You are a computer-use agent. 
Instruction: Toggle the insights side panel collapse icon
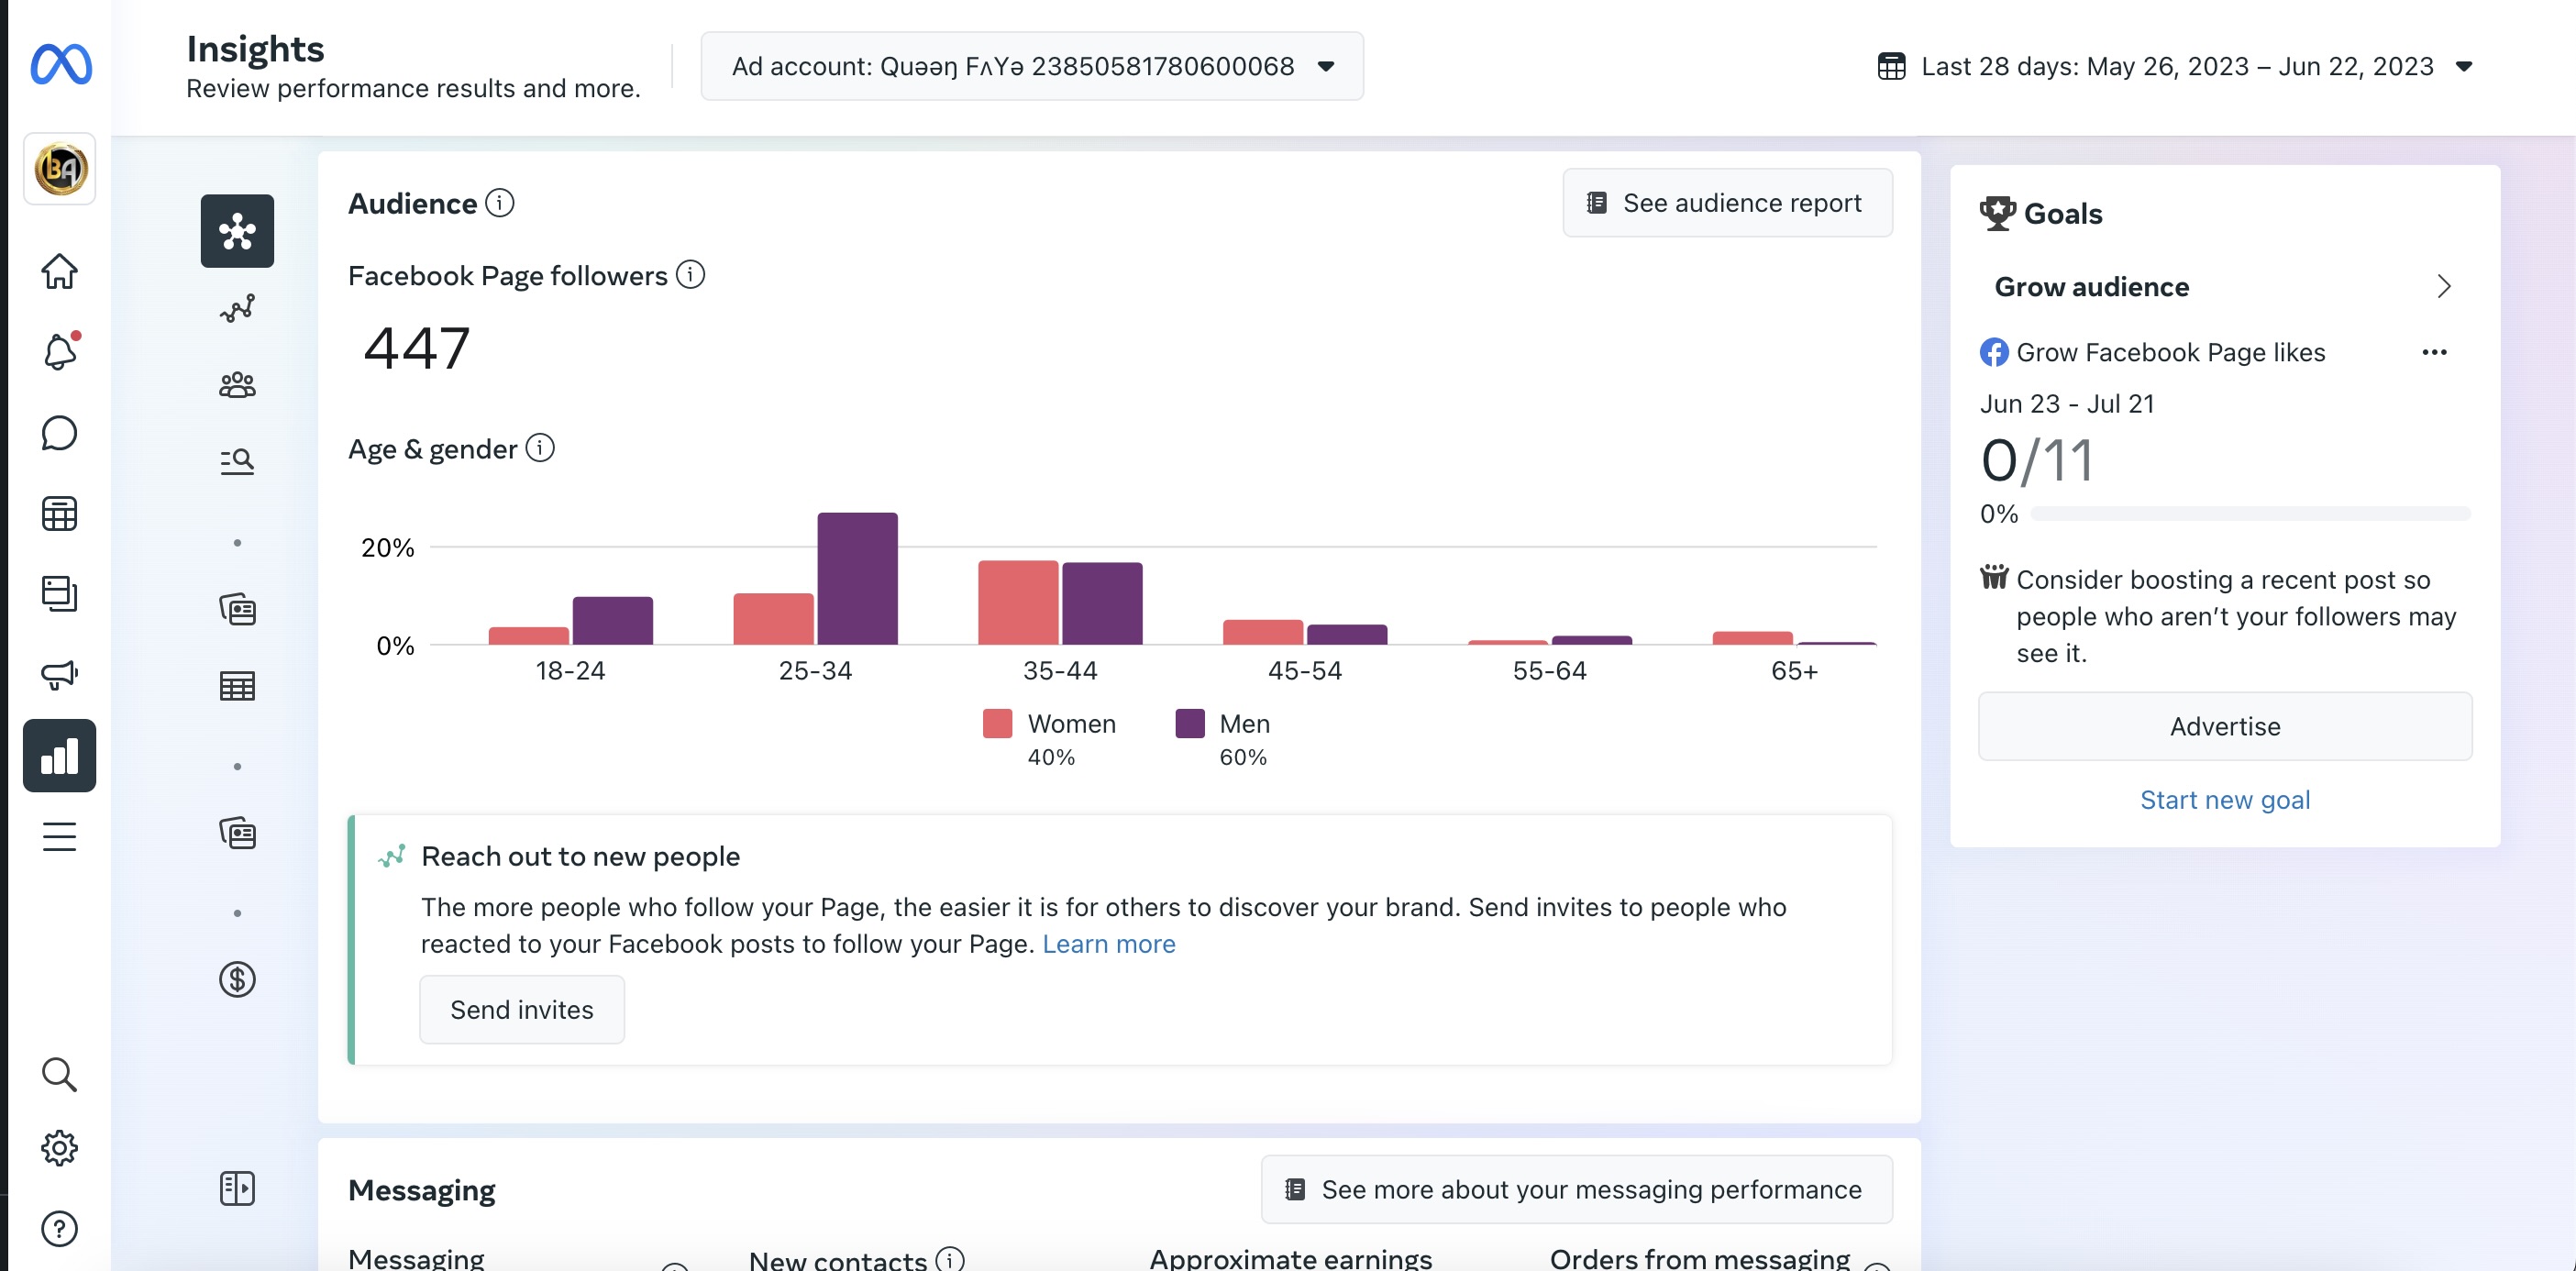pos(237,1189)
